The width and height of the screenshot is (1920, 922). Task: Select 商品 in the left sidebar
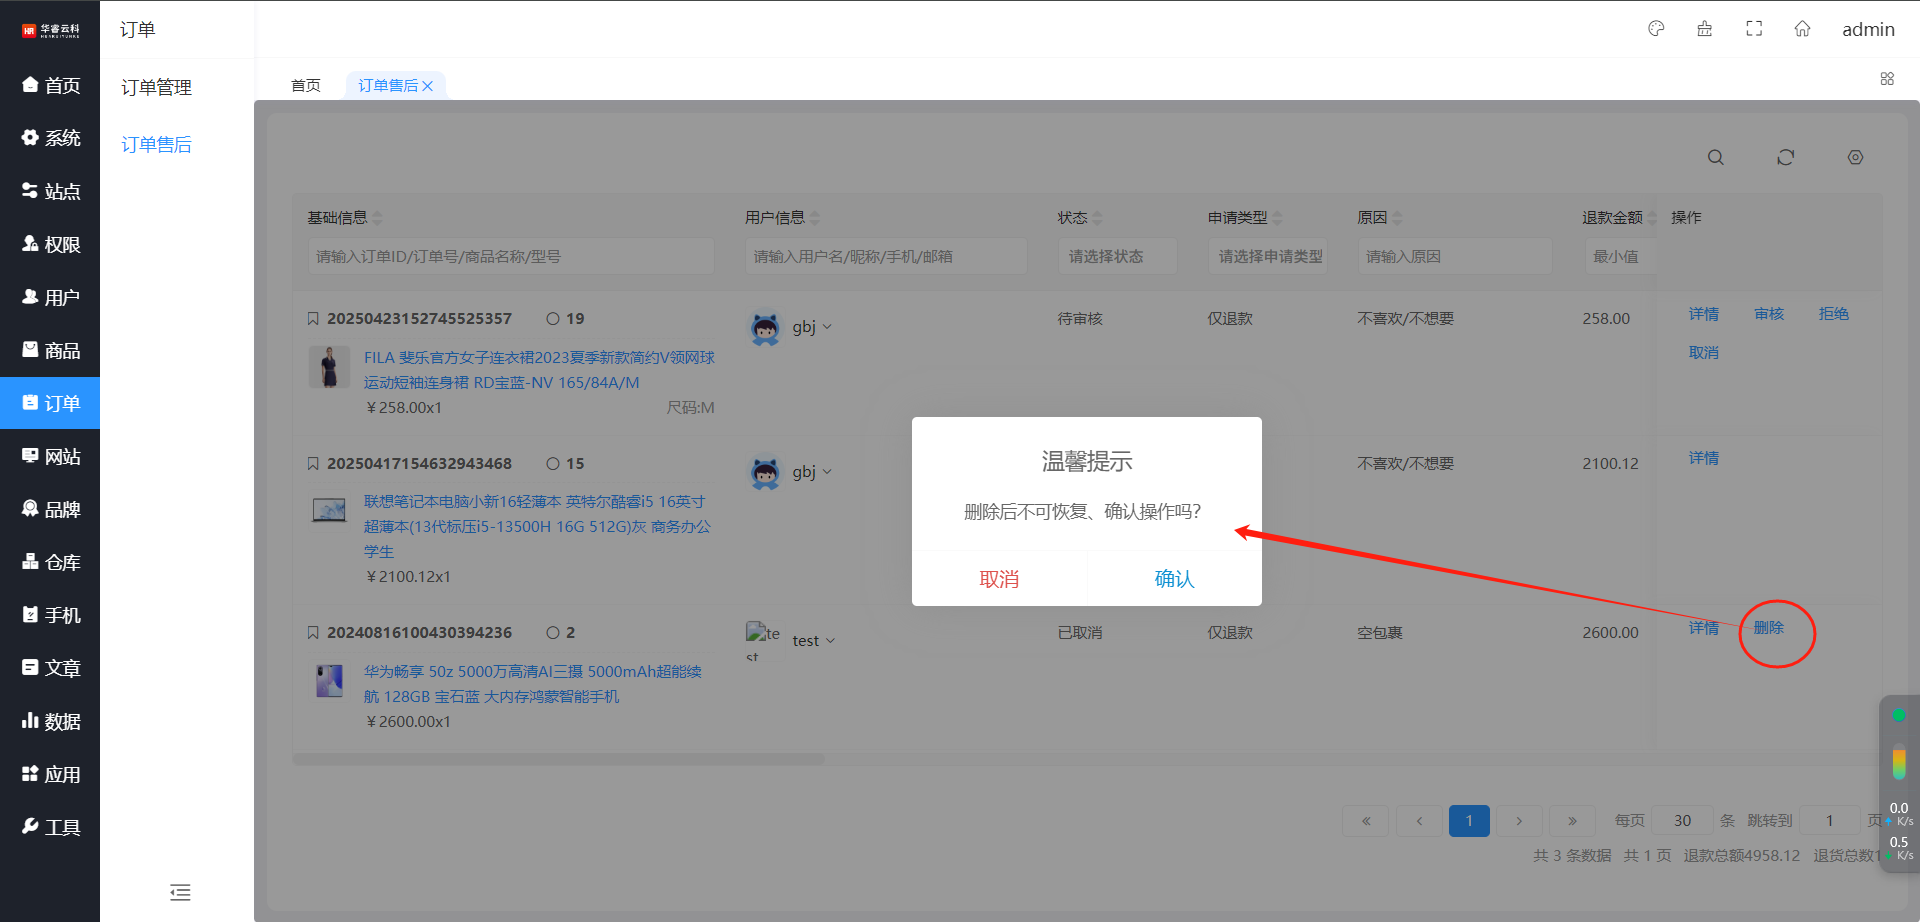[50, 351]
